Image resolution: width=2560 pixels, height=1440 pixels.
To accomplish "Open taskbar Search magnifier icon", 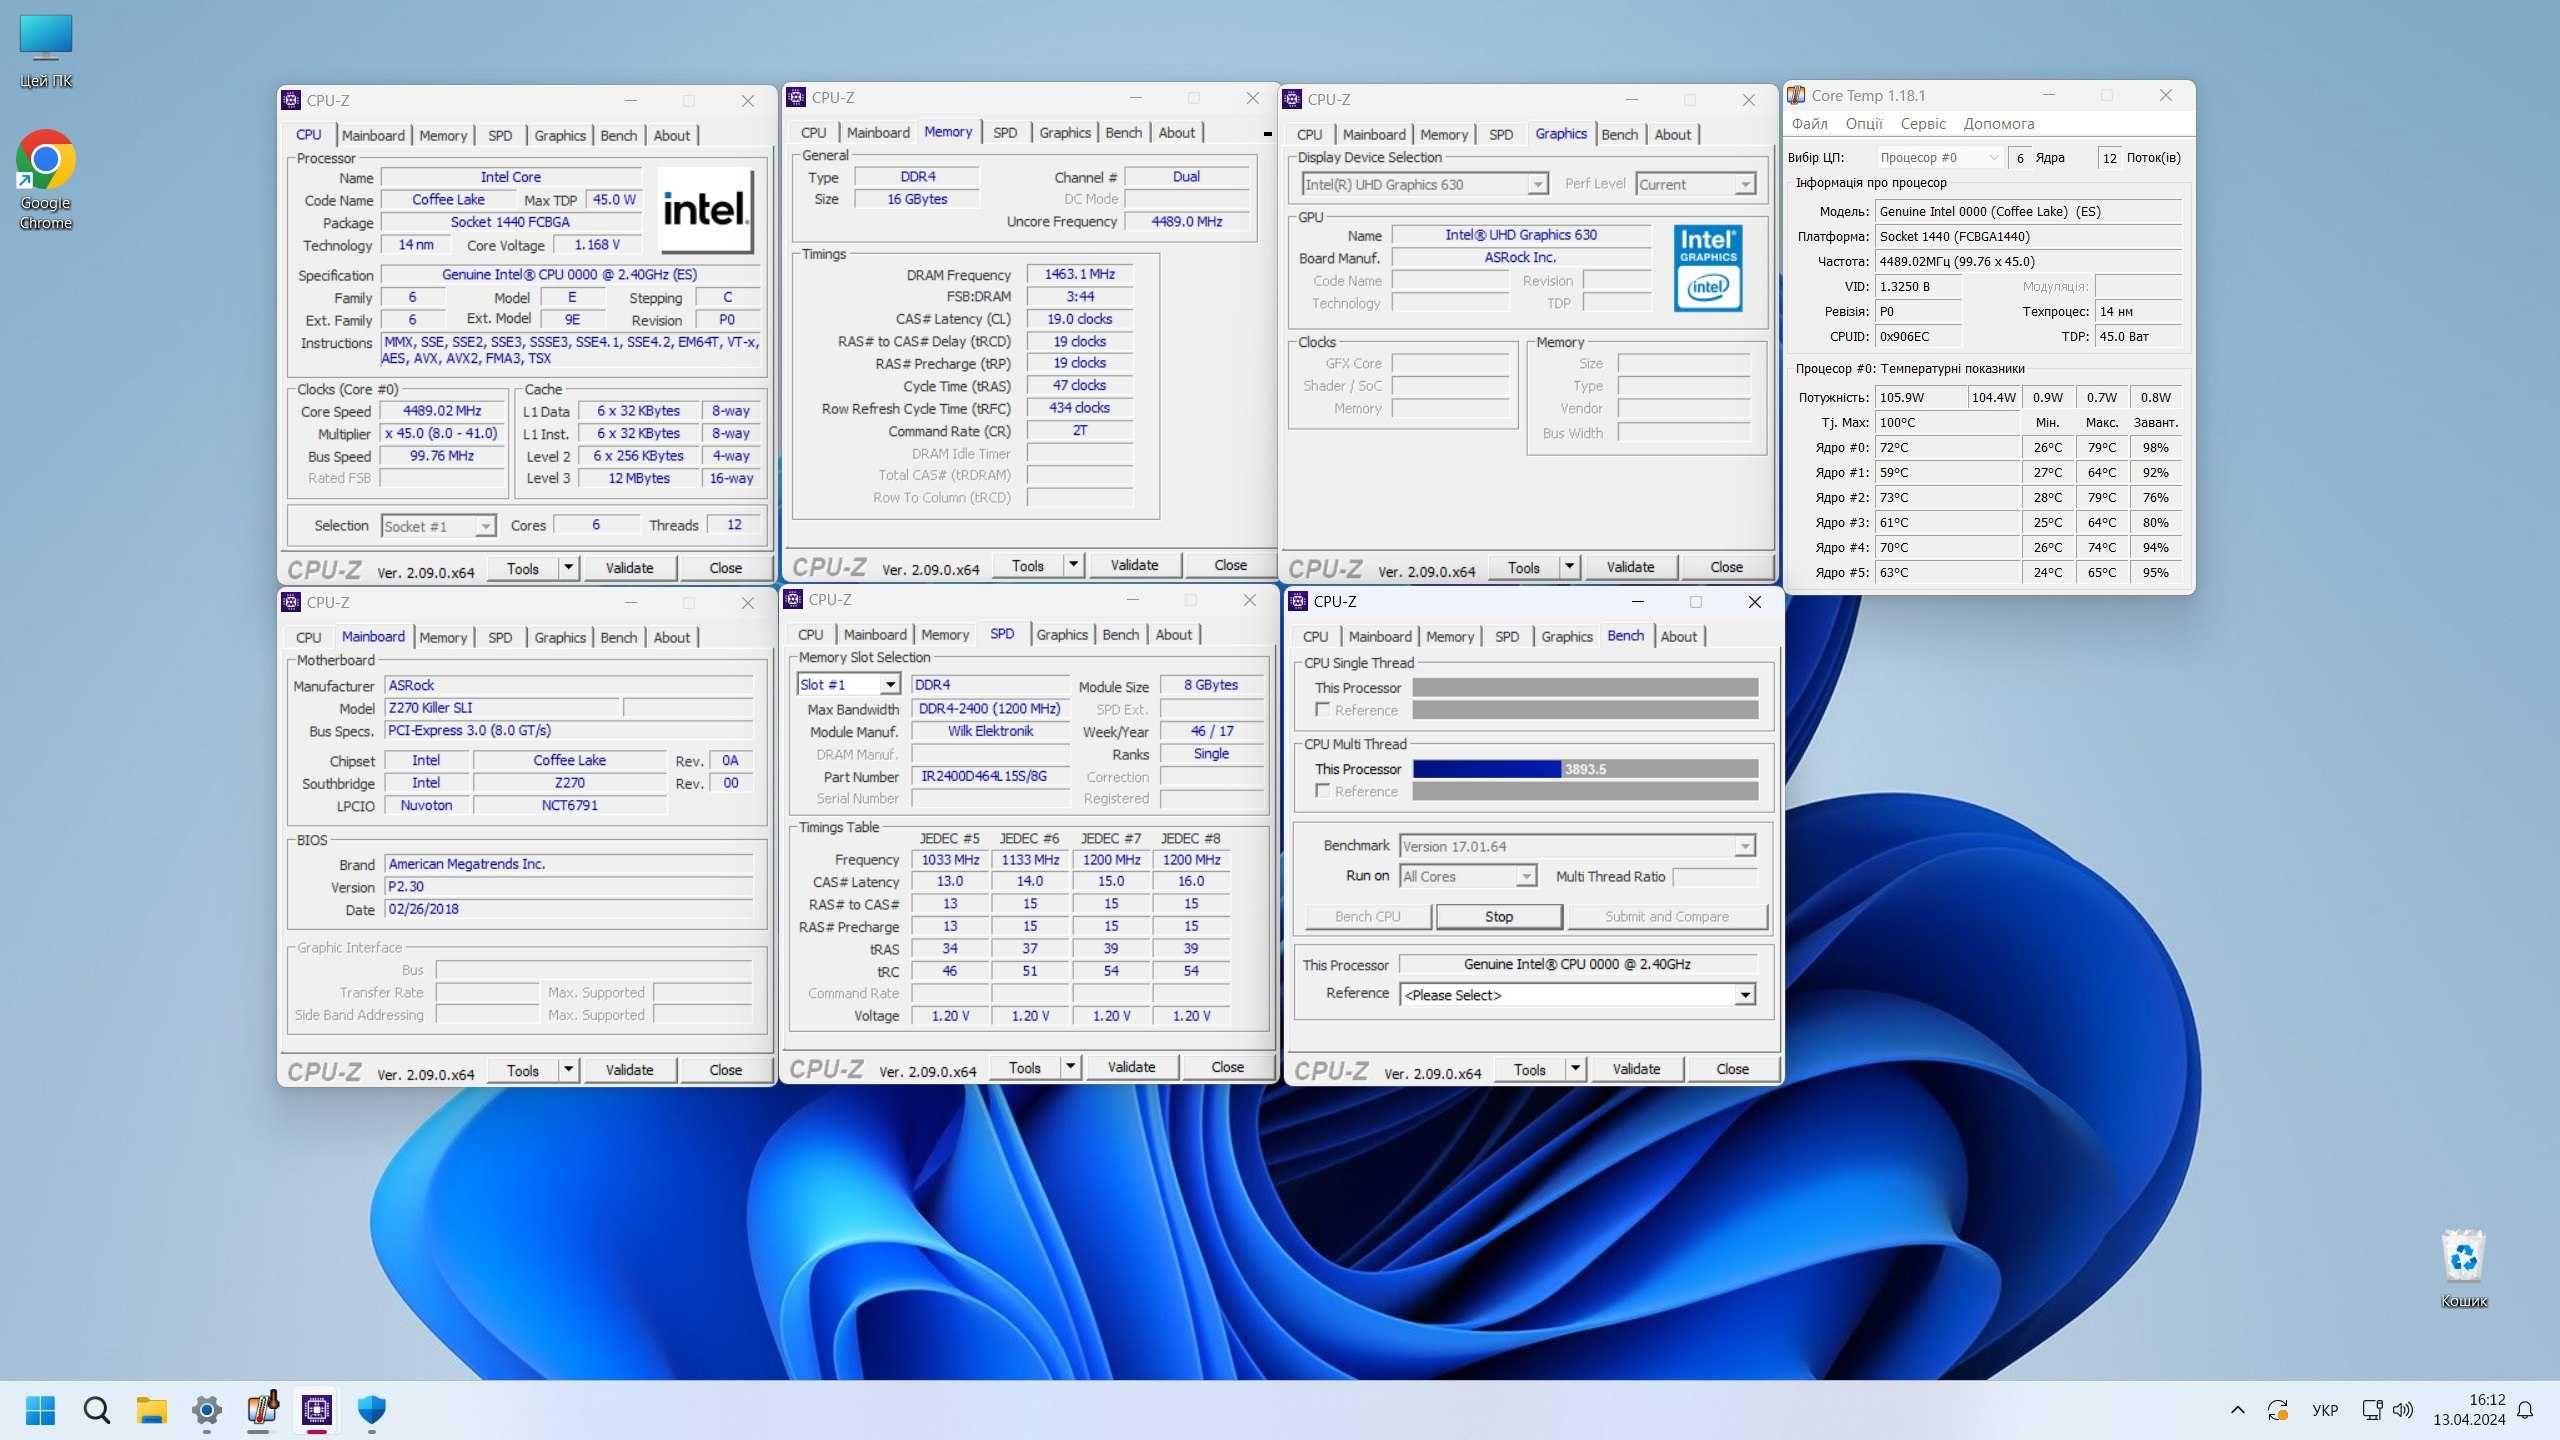I will click(x=97, y=1410).
